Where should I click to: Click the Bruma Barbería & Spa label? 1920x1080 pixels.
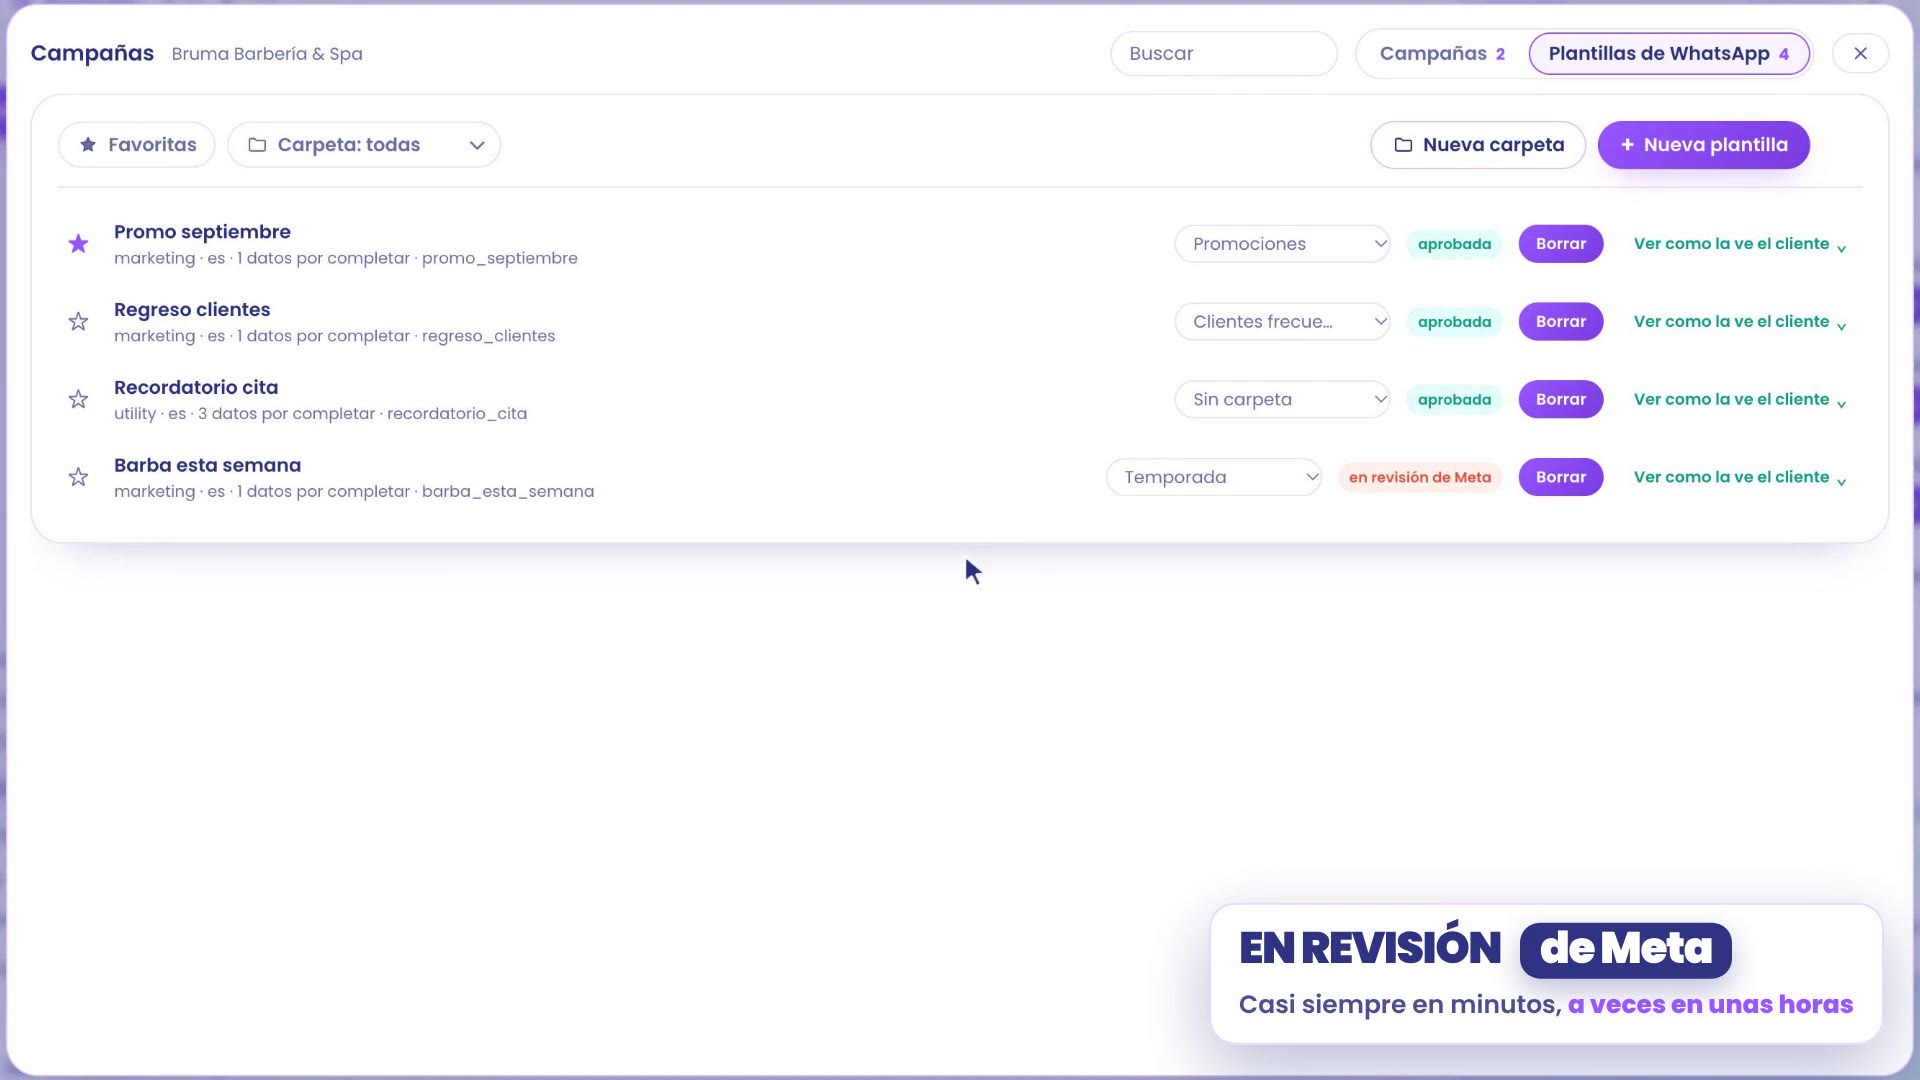pos(267,54)
